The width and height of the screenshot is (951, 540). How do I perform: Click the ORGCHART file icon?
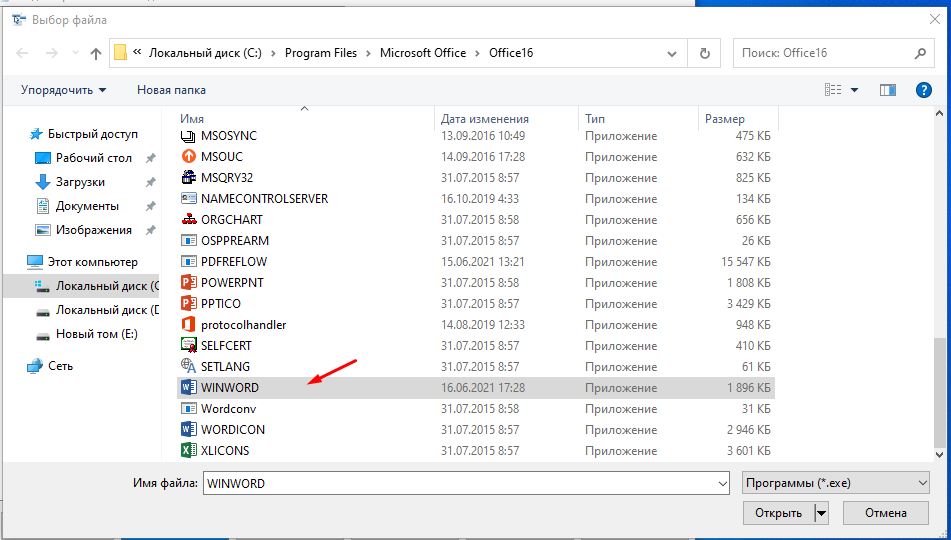coord(188,220)
